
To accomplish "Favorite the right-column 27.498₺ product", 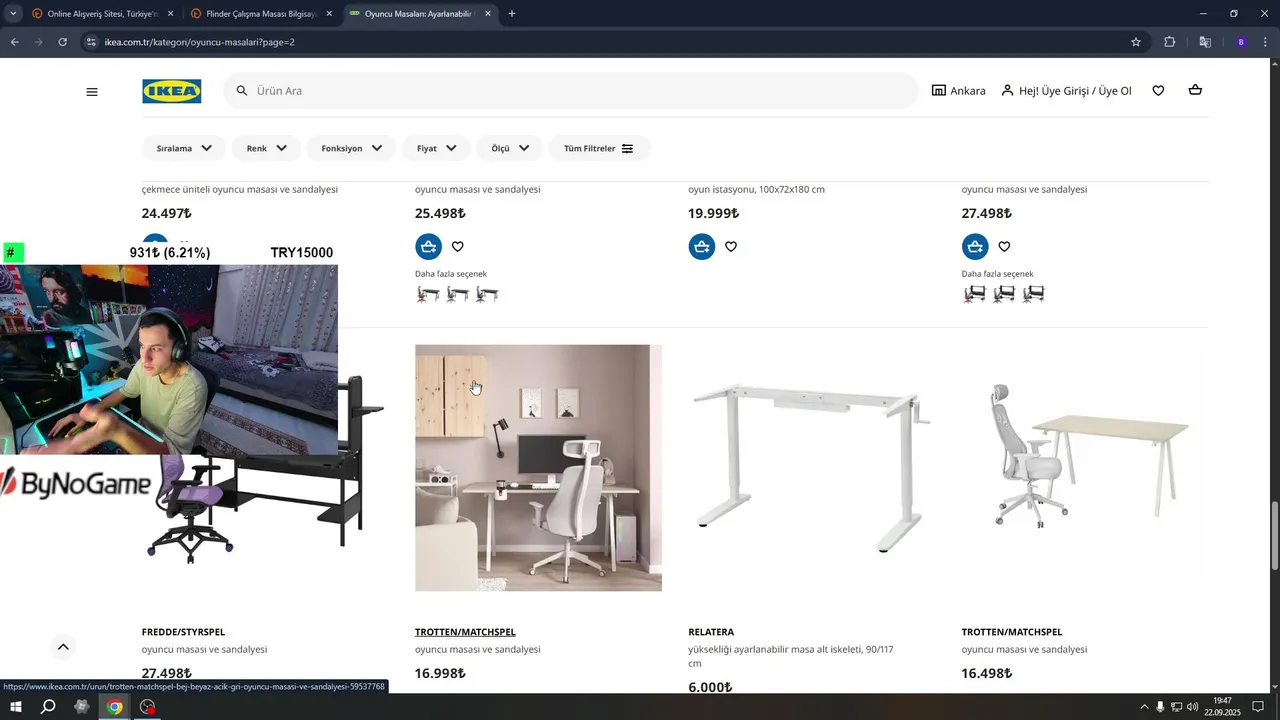I will (1004, 246).
